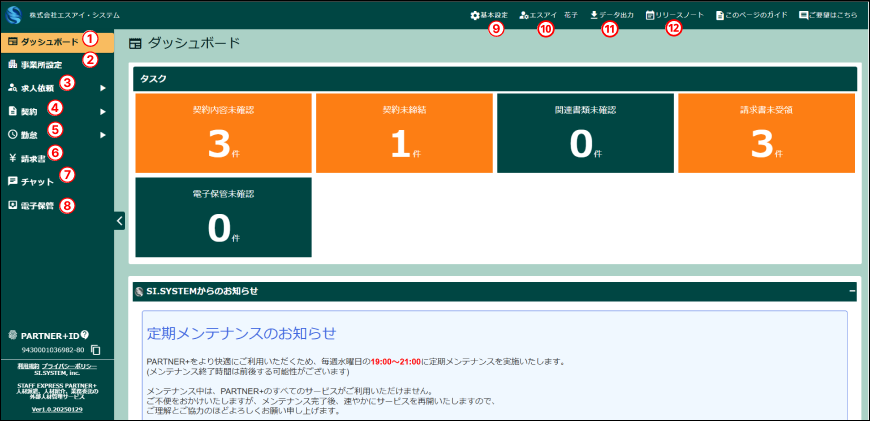Open the プライバシーポリシー link
This screenshot has width=870, height=421.
(x=69, y=367)
